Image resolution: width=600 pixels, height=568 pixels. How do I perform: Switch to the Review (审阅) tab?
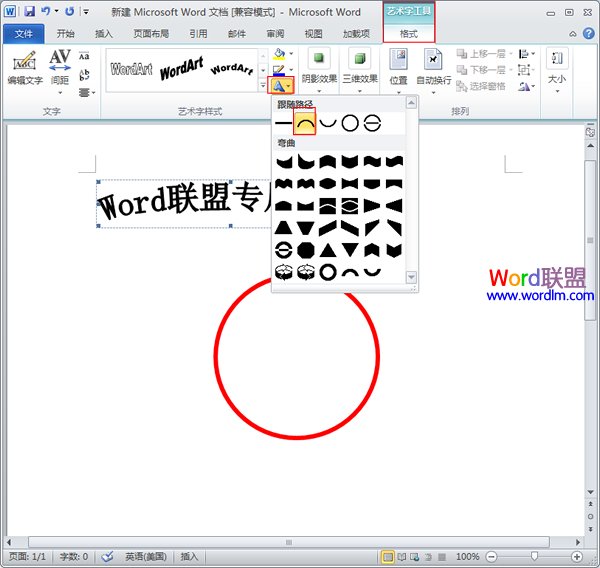coord(275,34)
